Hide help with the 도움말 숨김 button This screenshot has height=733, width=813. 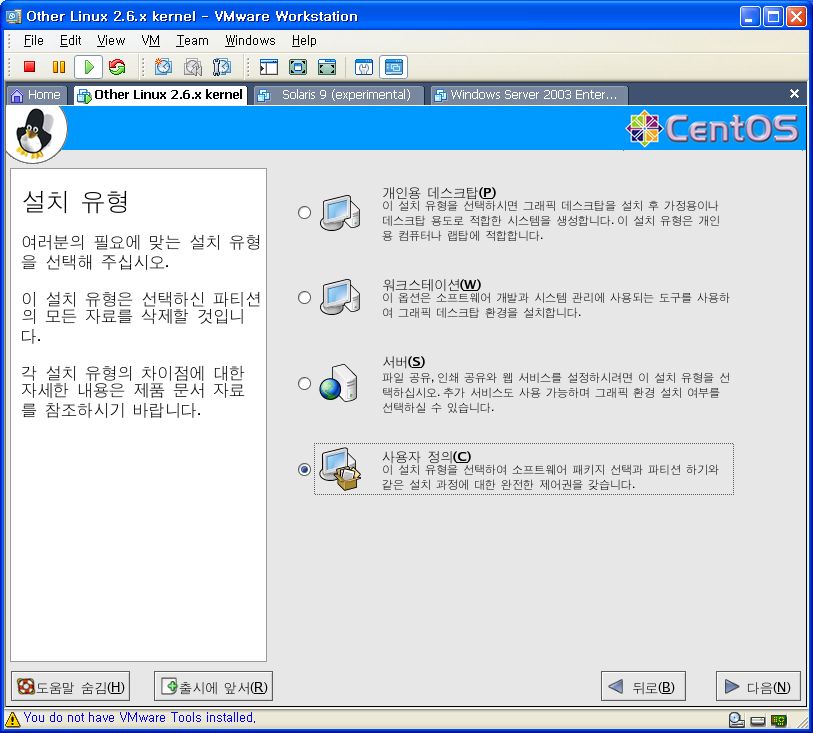tap(70, 687)
